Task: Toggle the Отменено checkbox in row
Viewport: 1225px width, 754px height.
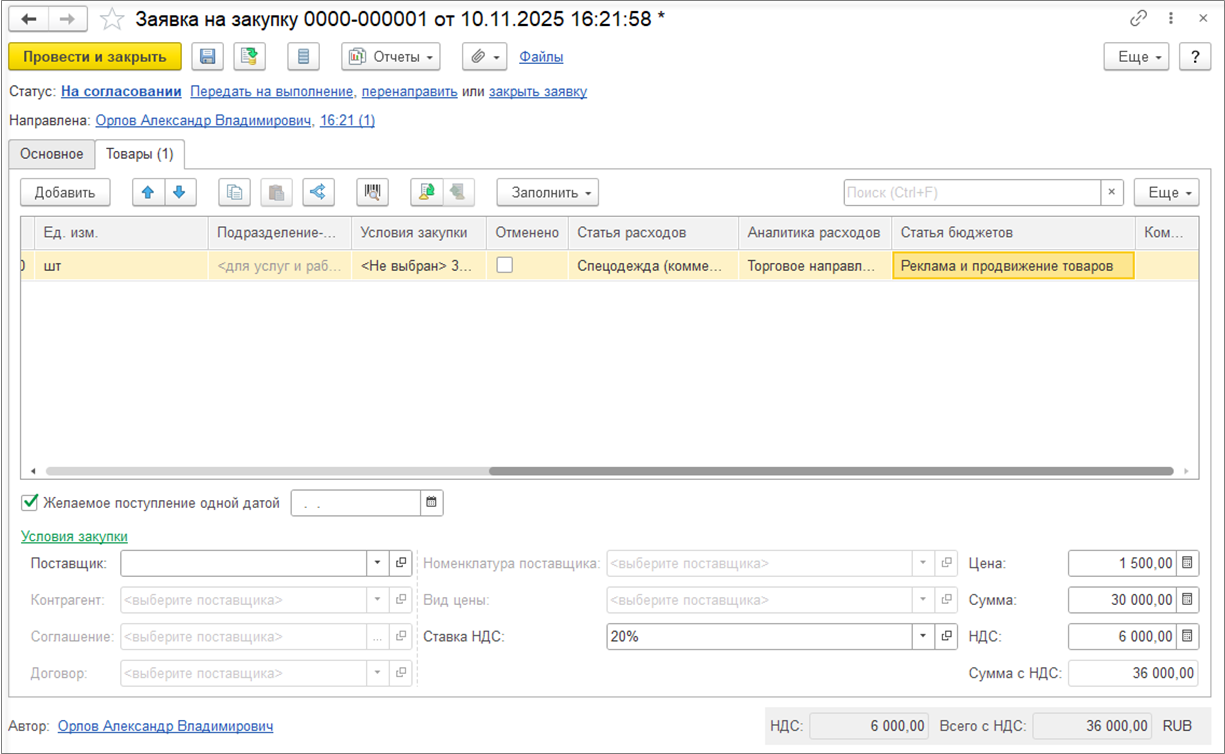Action: [x=505, y=265]
